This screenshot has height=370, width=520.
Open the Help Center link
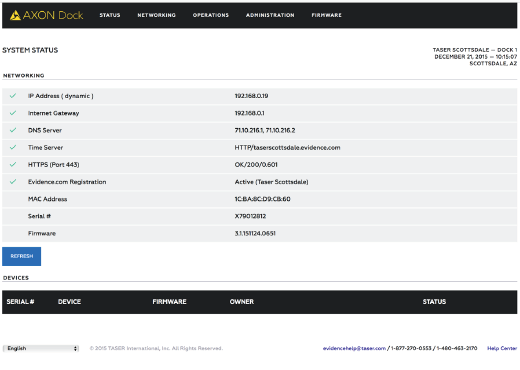pos(502,348)
